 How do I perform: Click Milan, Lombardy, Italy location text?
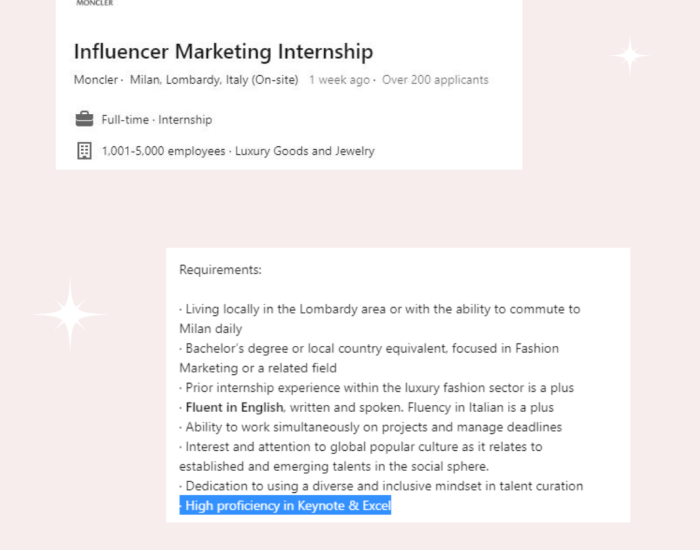(x=214, y=80)
